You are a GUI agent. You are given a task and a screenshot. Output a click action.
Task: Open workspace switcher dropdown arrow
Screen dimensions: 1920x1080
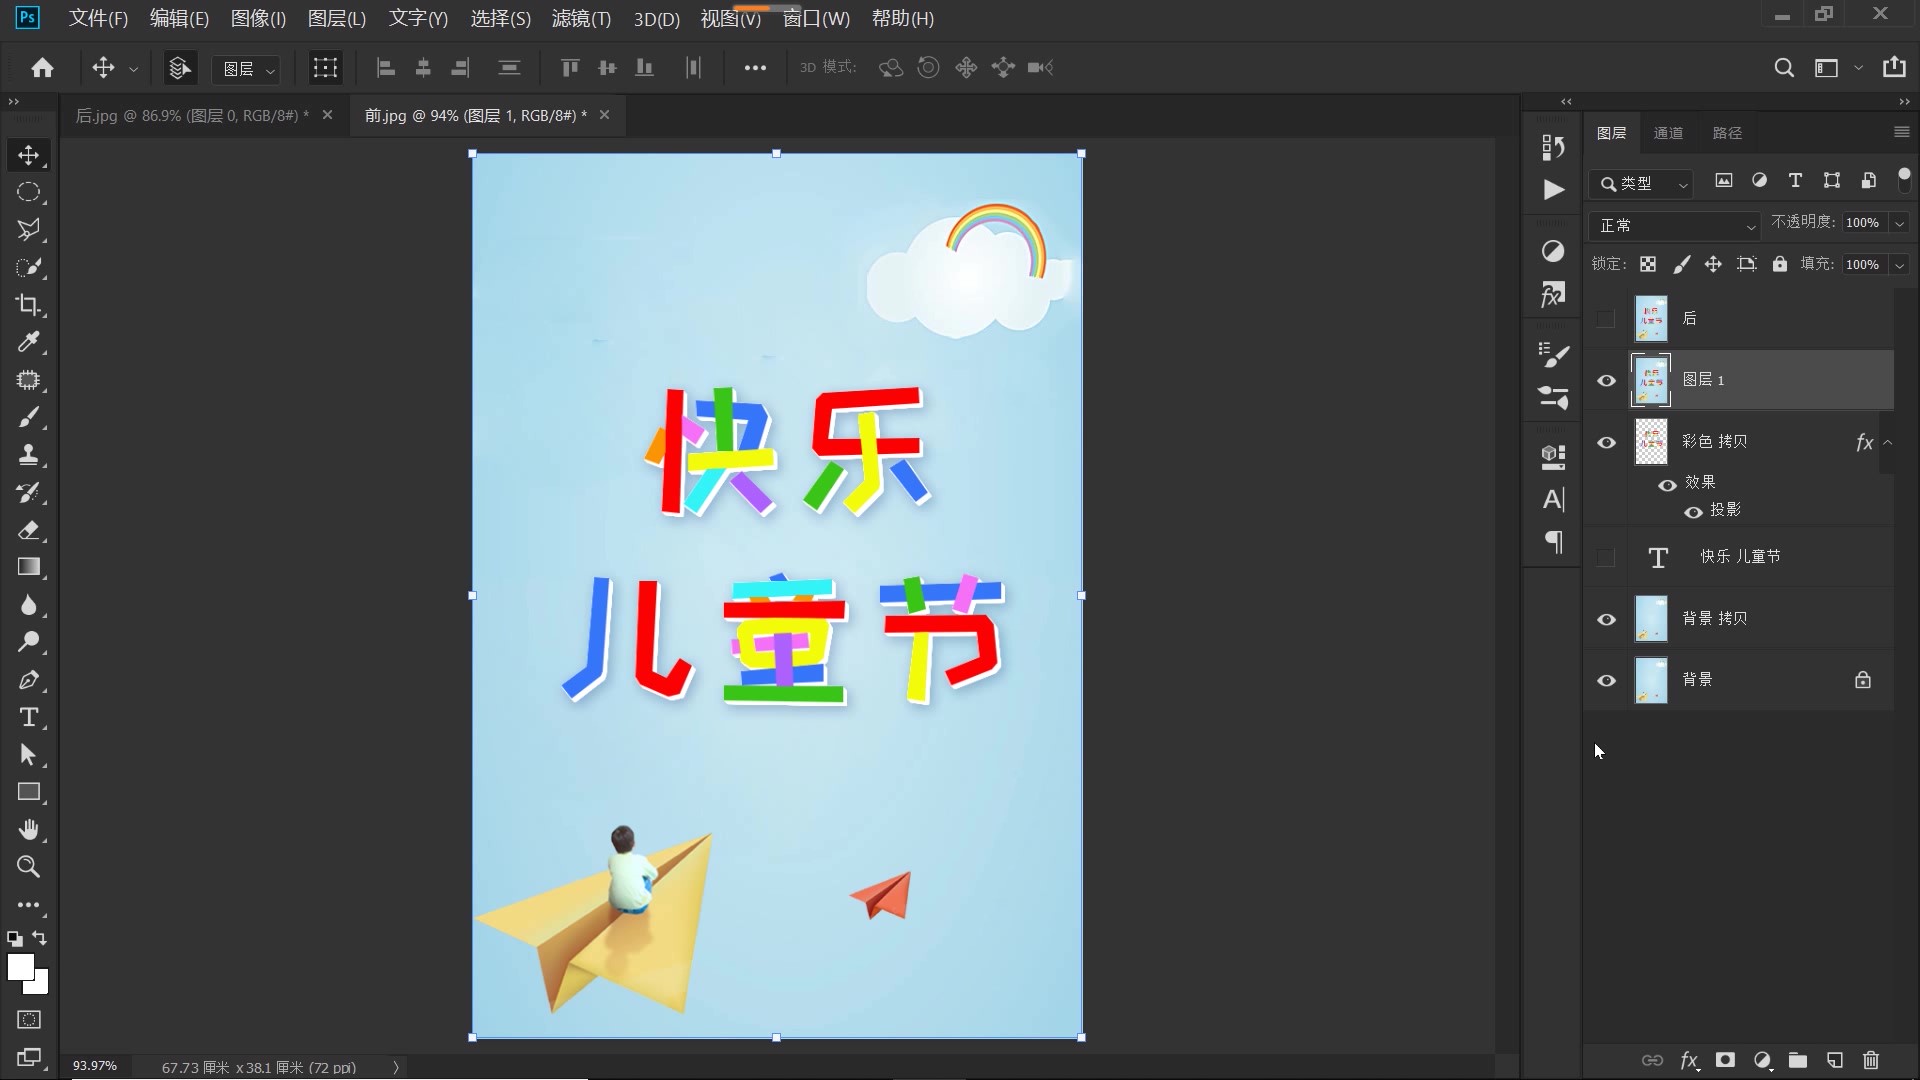coord(1858,68)
